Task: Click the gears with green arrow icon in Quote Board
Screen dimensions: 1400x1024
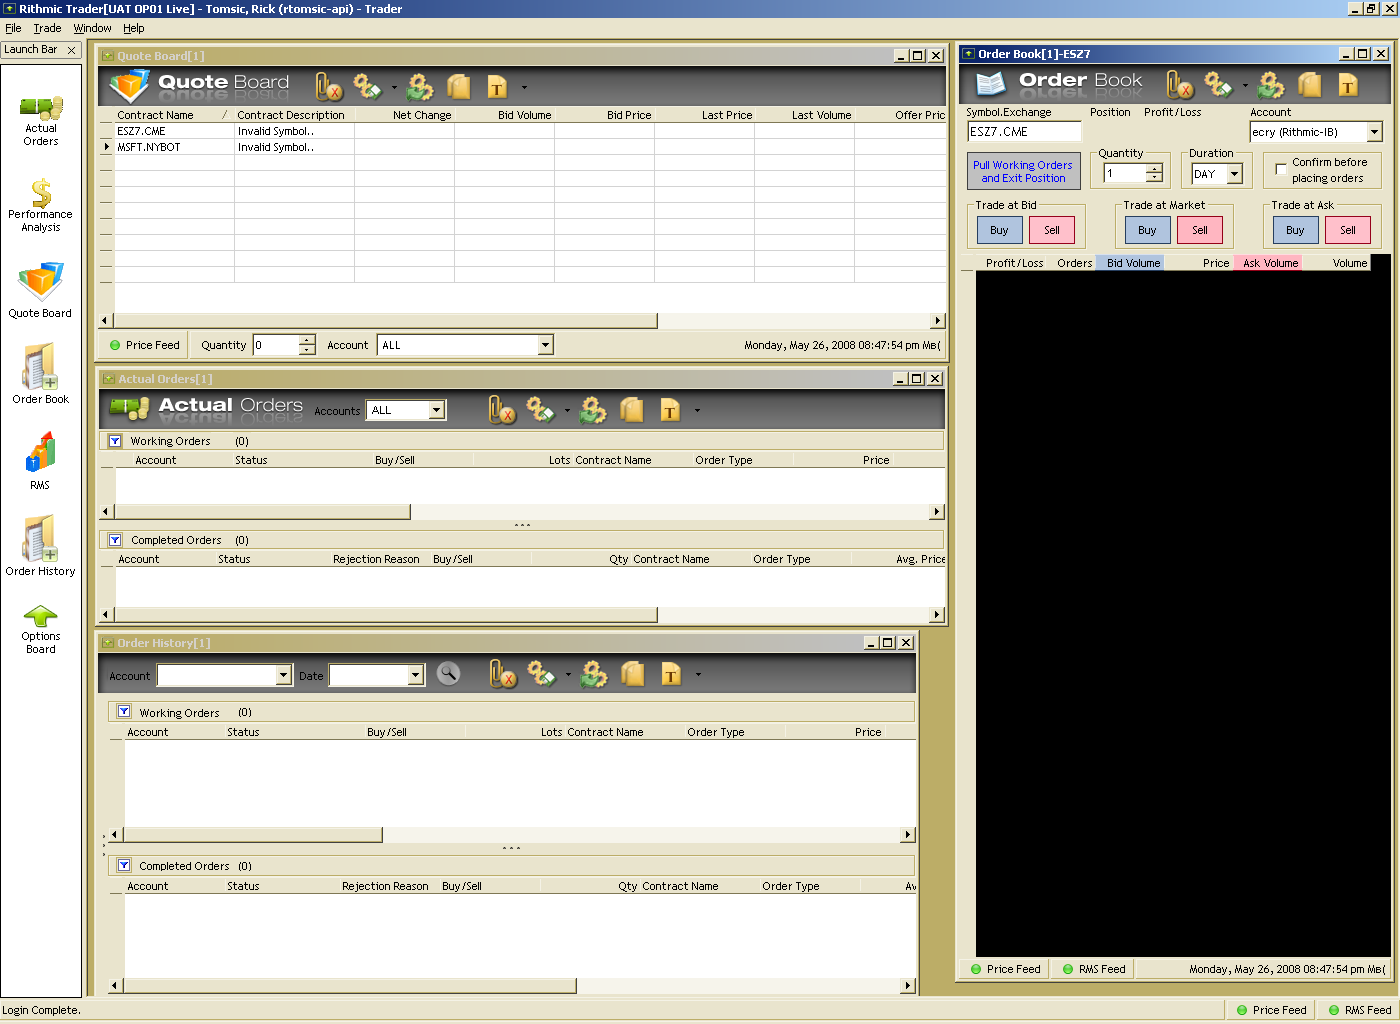Action: [420, 87]
